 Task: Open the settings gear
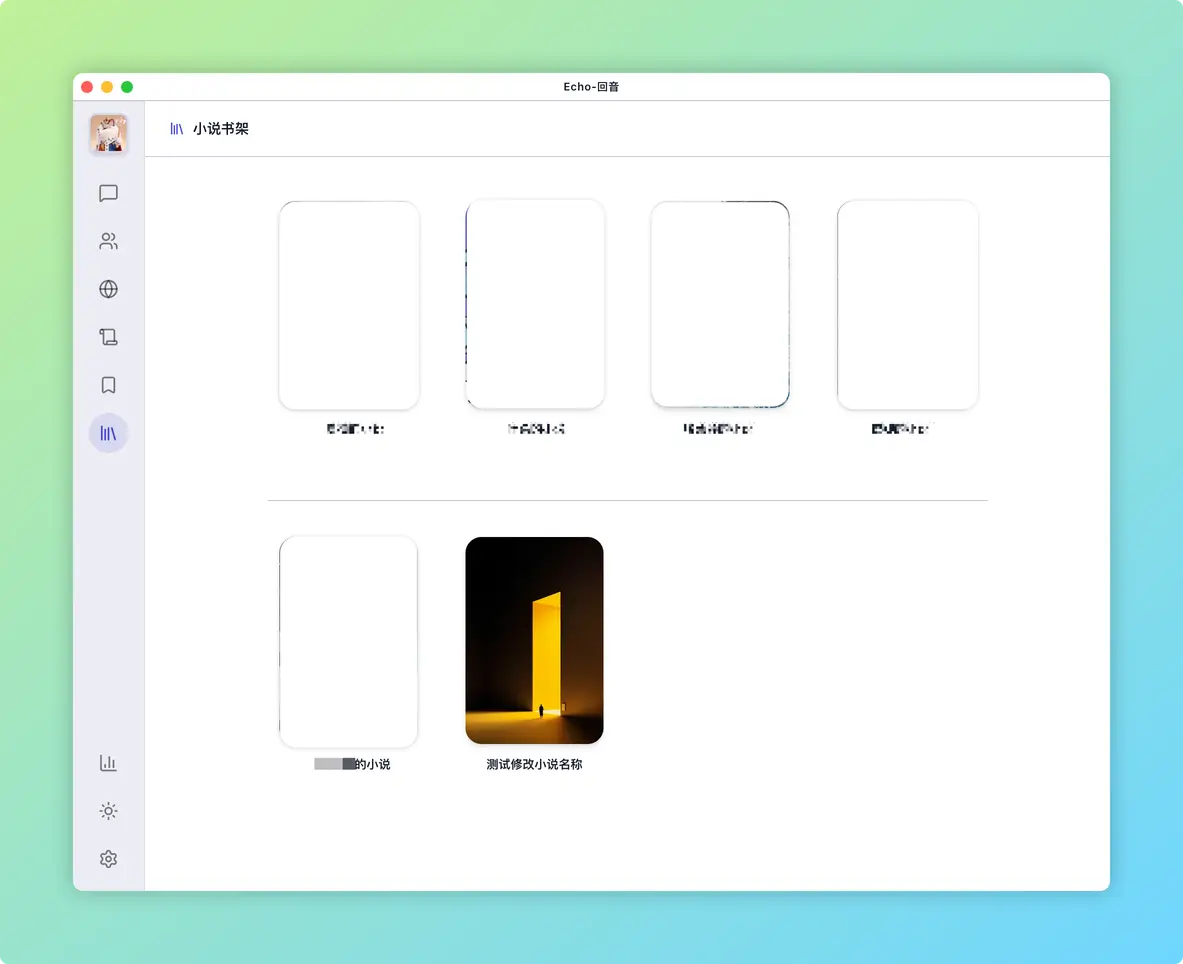click(x=108, y=859)
